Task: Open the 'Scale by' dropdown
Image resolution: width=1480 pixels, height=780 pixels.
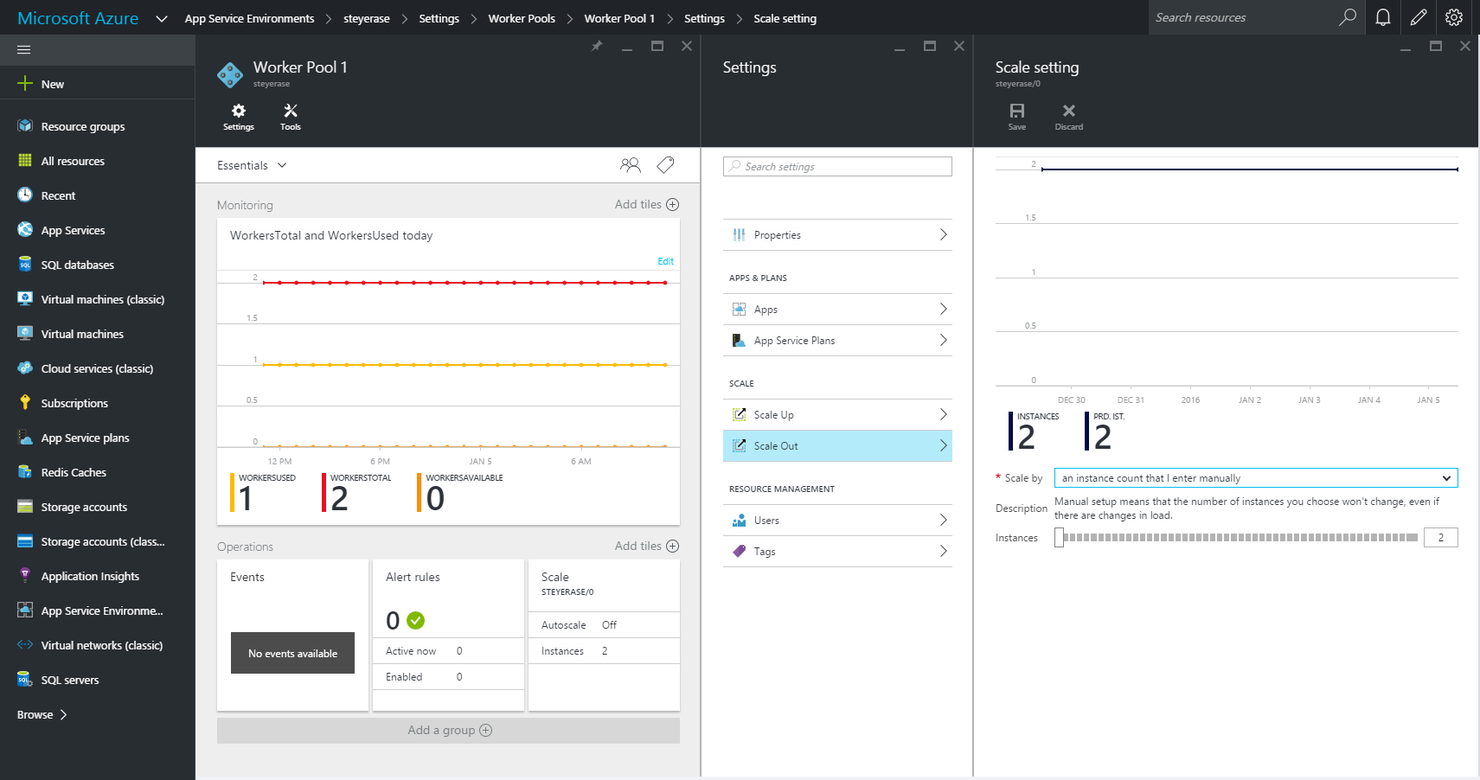Action: (x=1255, y=477)
